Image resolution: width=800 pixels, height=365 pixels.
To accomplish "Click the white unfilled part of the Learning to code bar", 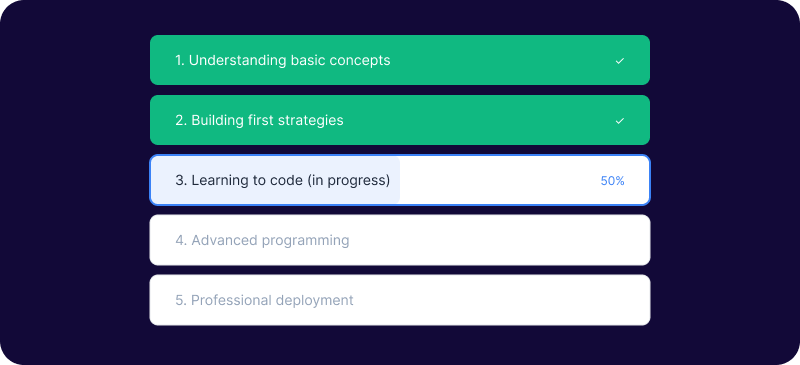I will coord(524,180).
